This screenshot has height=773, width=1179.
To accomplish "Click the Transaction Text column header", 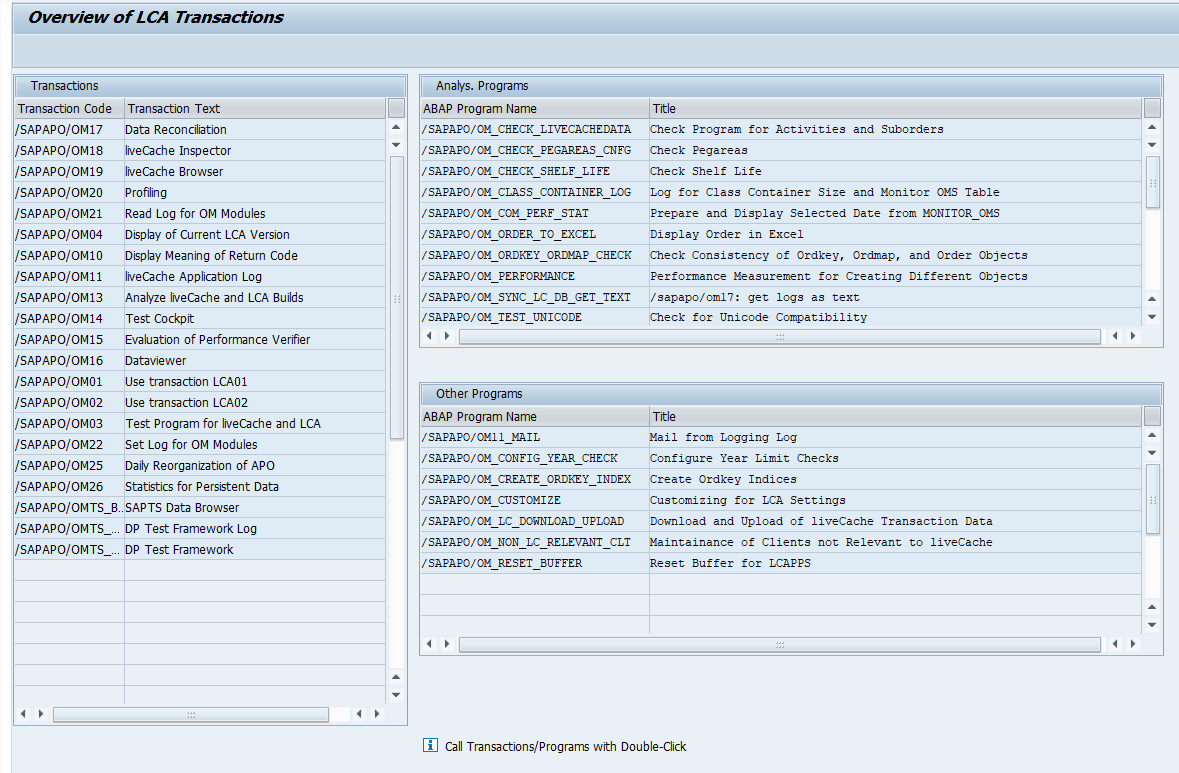I will click(x=254, y=108).
